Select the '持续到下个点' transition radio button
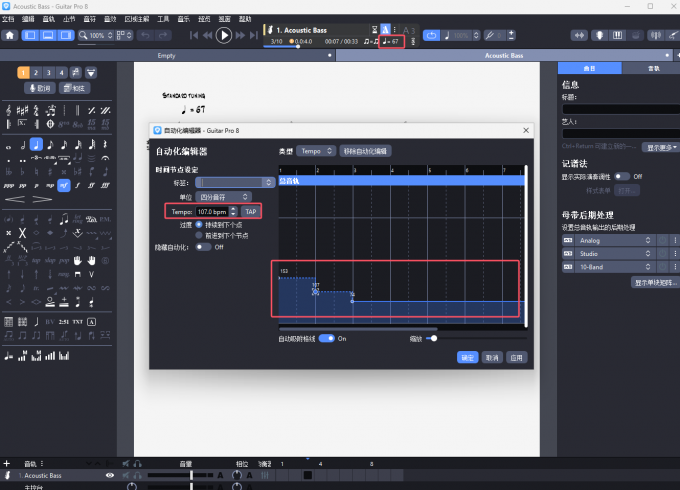The image size is (680, 490). (198, 225)
